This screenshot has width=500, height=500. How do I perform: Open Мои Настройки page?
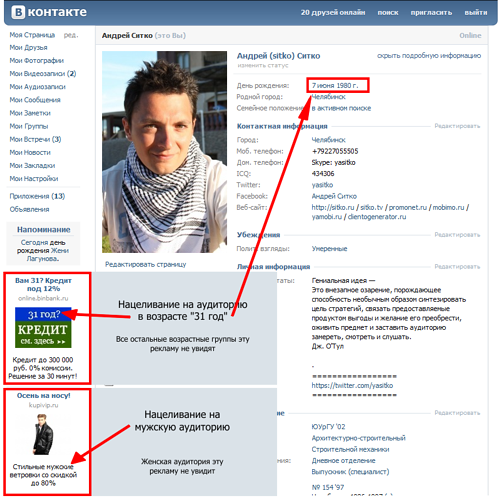click(34, 178)
